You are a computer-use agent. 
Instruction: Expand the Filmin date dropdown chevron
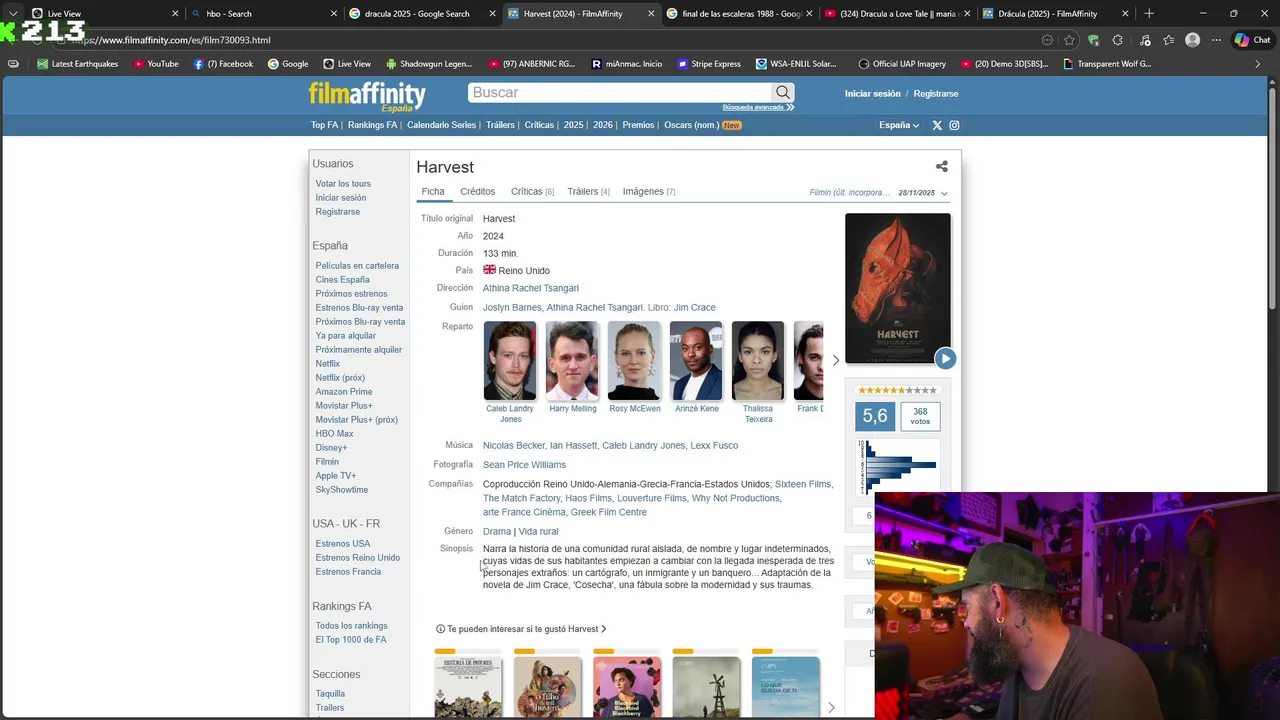coord(944,193)
